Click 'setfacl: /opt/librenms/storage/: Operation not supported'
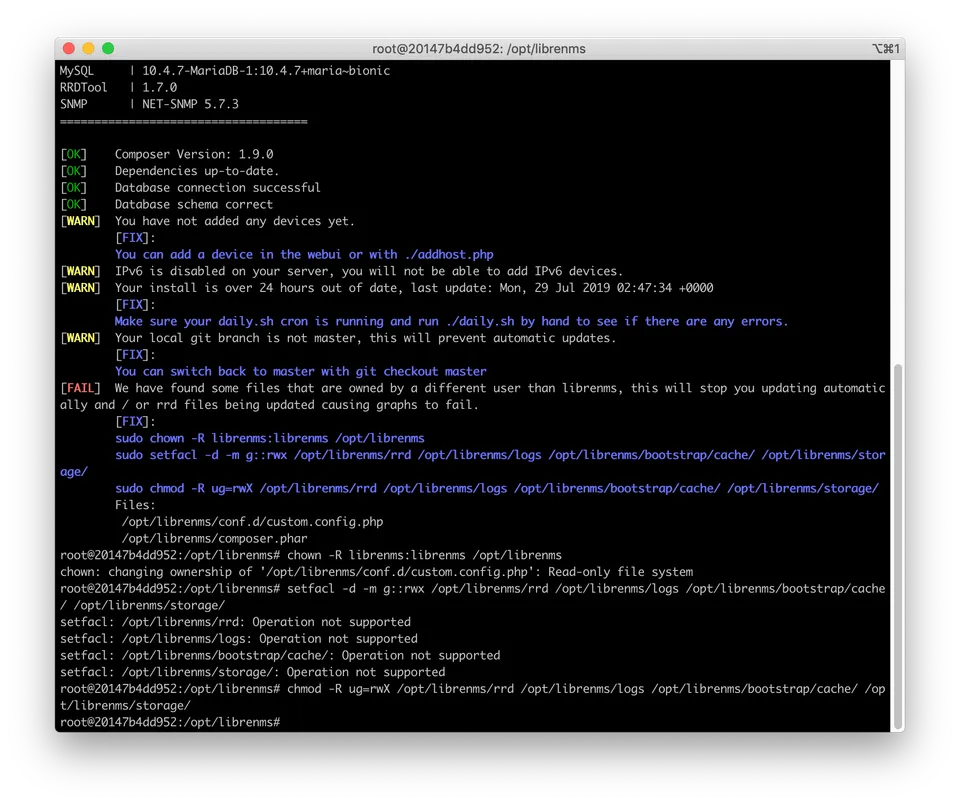 pyautogui.click(x=252, y=672)
